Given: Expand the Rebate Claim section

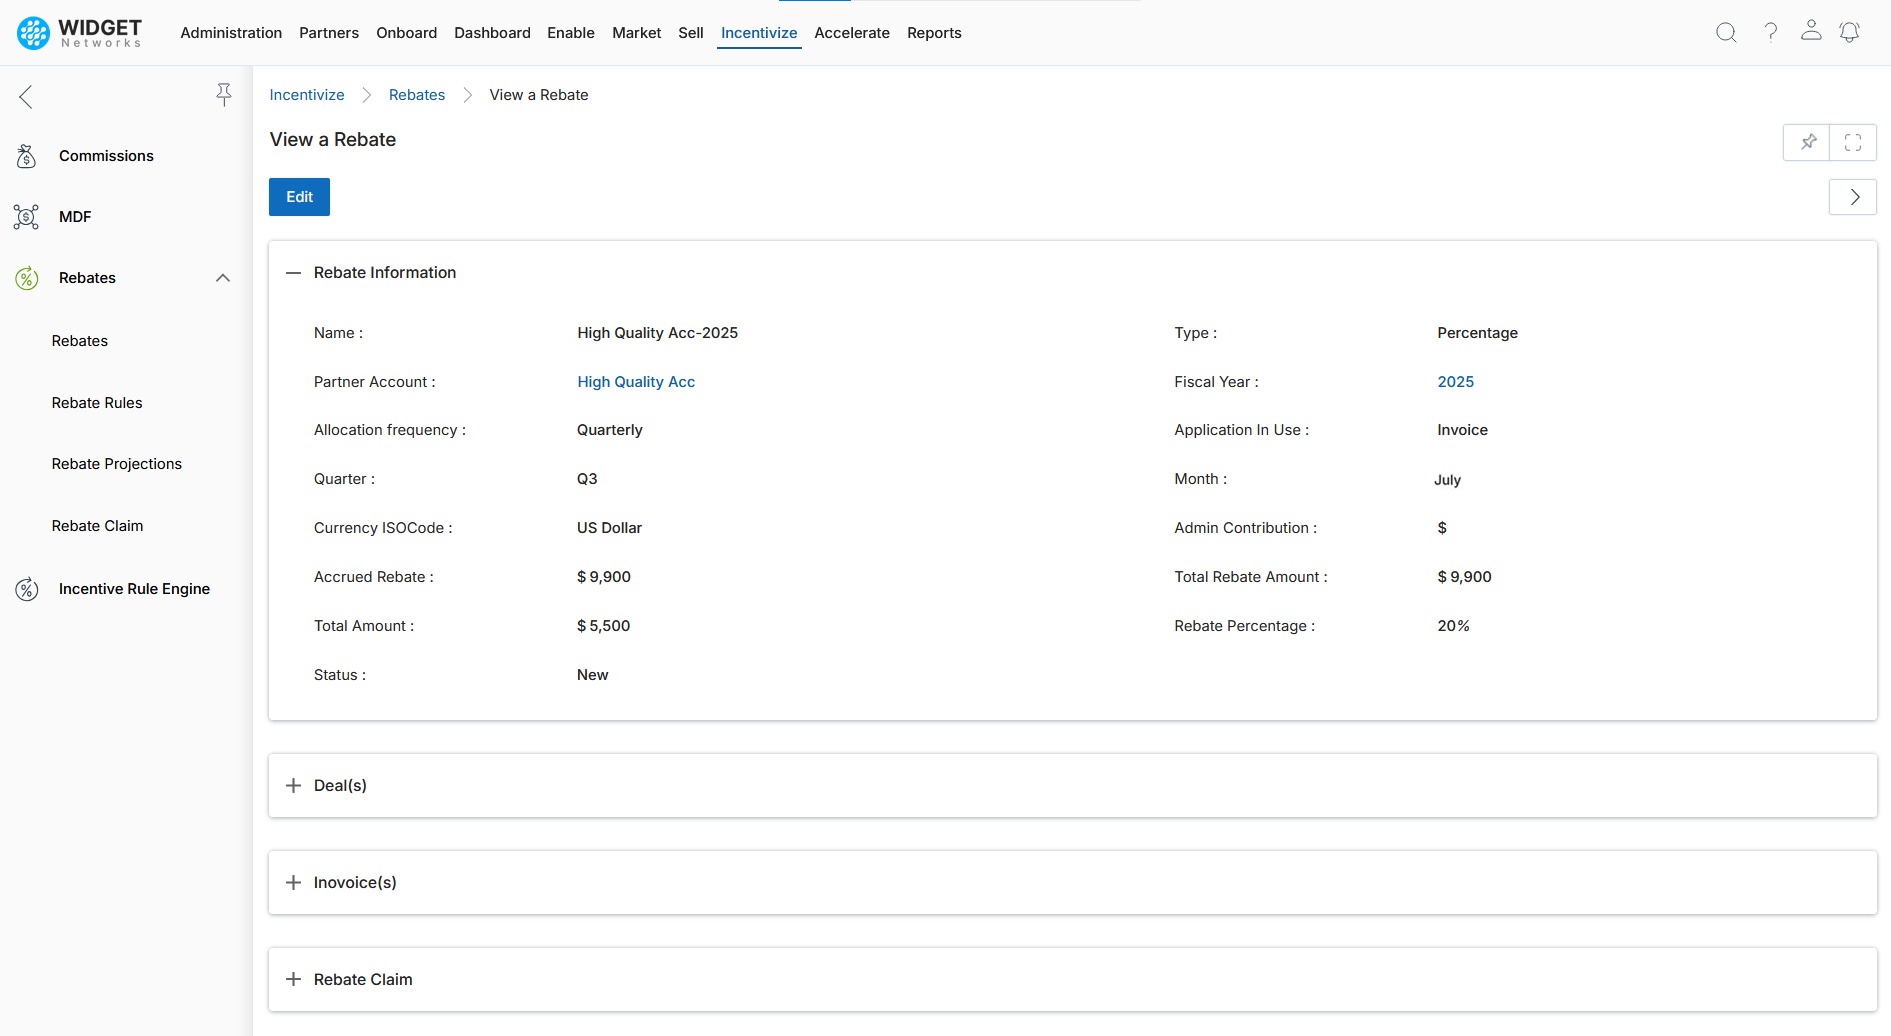Looking at the screenshot, I should [x=293, y=980].
